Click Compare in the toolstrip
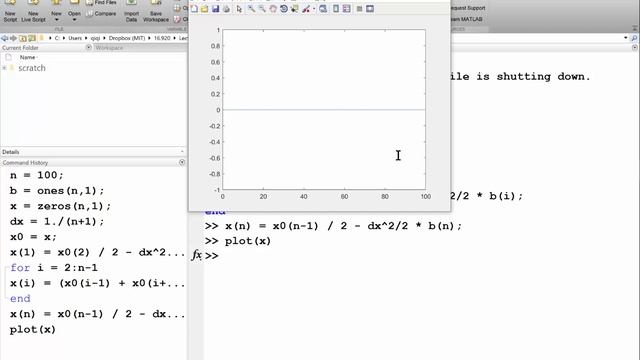 click(x=101, y=14)
